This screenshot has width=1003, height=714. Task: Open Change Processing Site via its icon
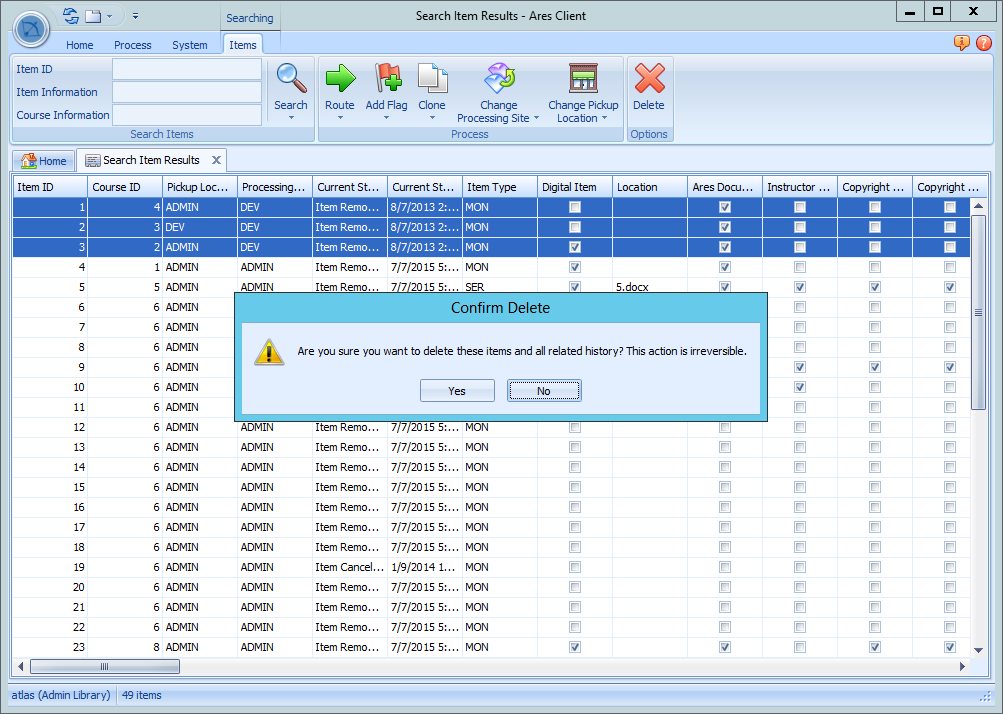click(498, 77)
